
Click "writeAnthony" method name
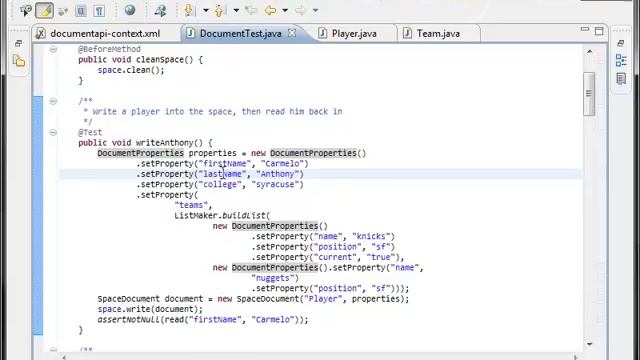tap(165, 143)
